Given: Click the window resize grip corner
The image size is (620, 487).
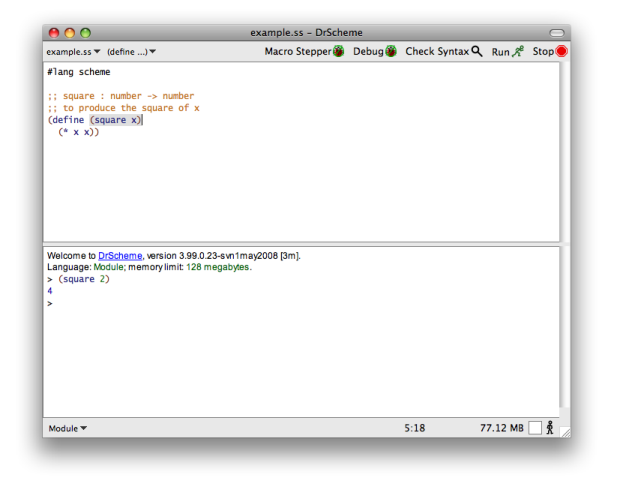Looking at the screenshot, I should (564, 432).
